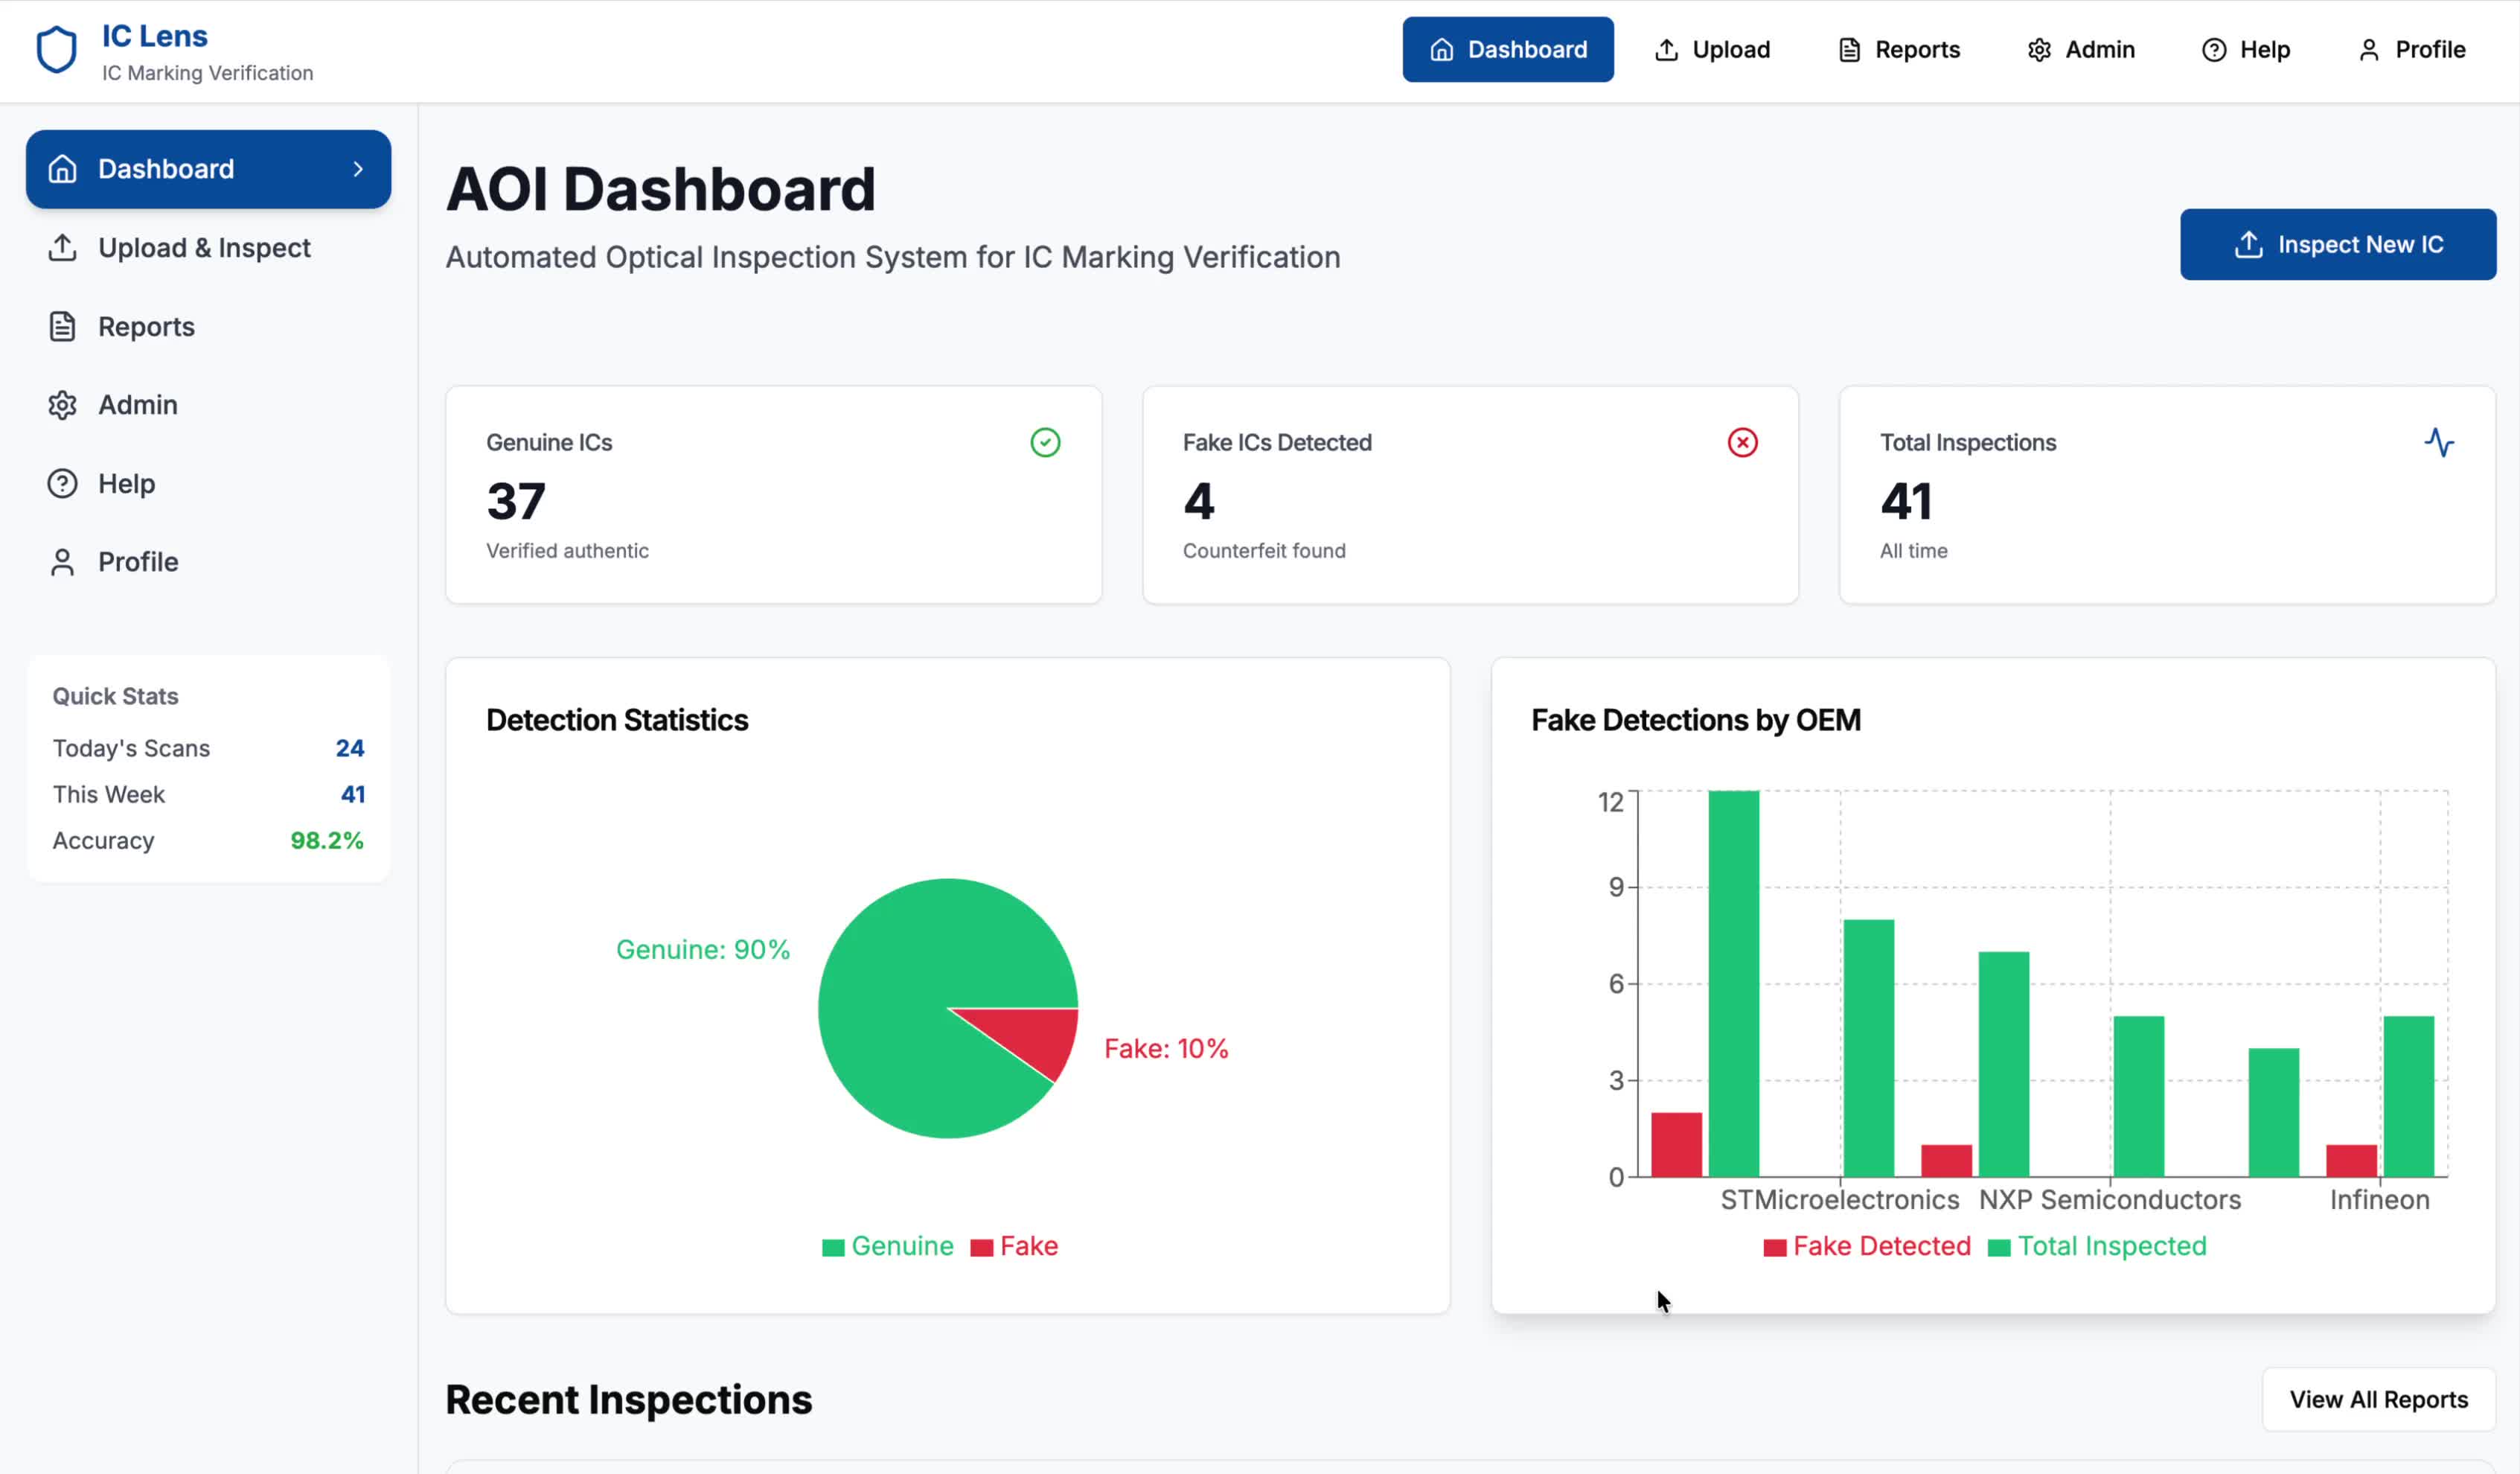Select Upload & Inspect in the sidebar
2520x1474 pixels.
point(204,248)
